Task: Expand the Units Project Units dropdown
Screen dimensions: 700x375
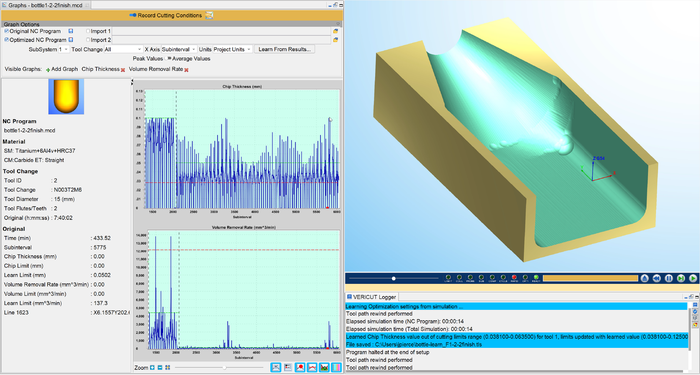Action: click(x=232, y=49)
